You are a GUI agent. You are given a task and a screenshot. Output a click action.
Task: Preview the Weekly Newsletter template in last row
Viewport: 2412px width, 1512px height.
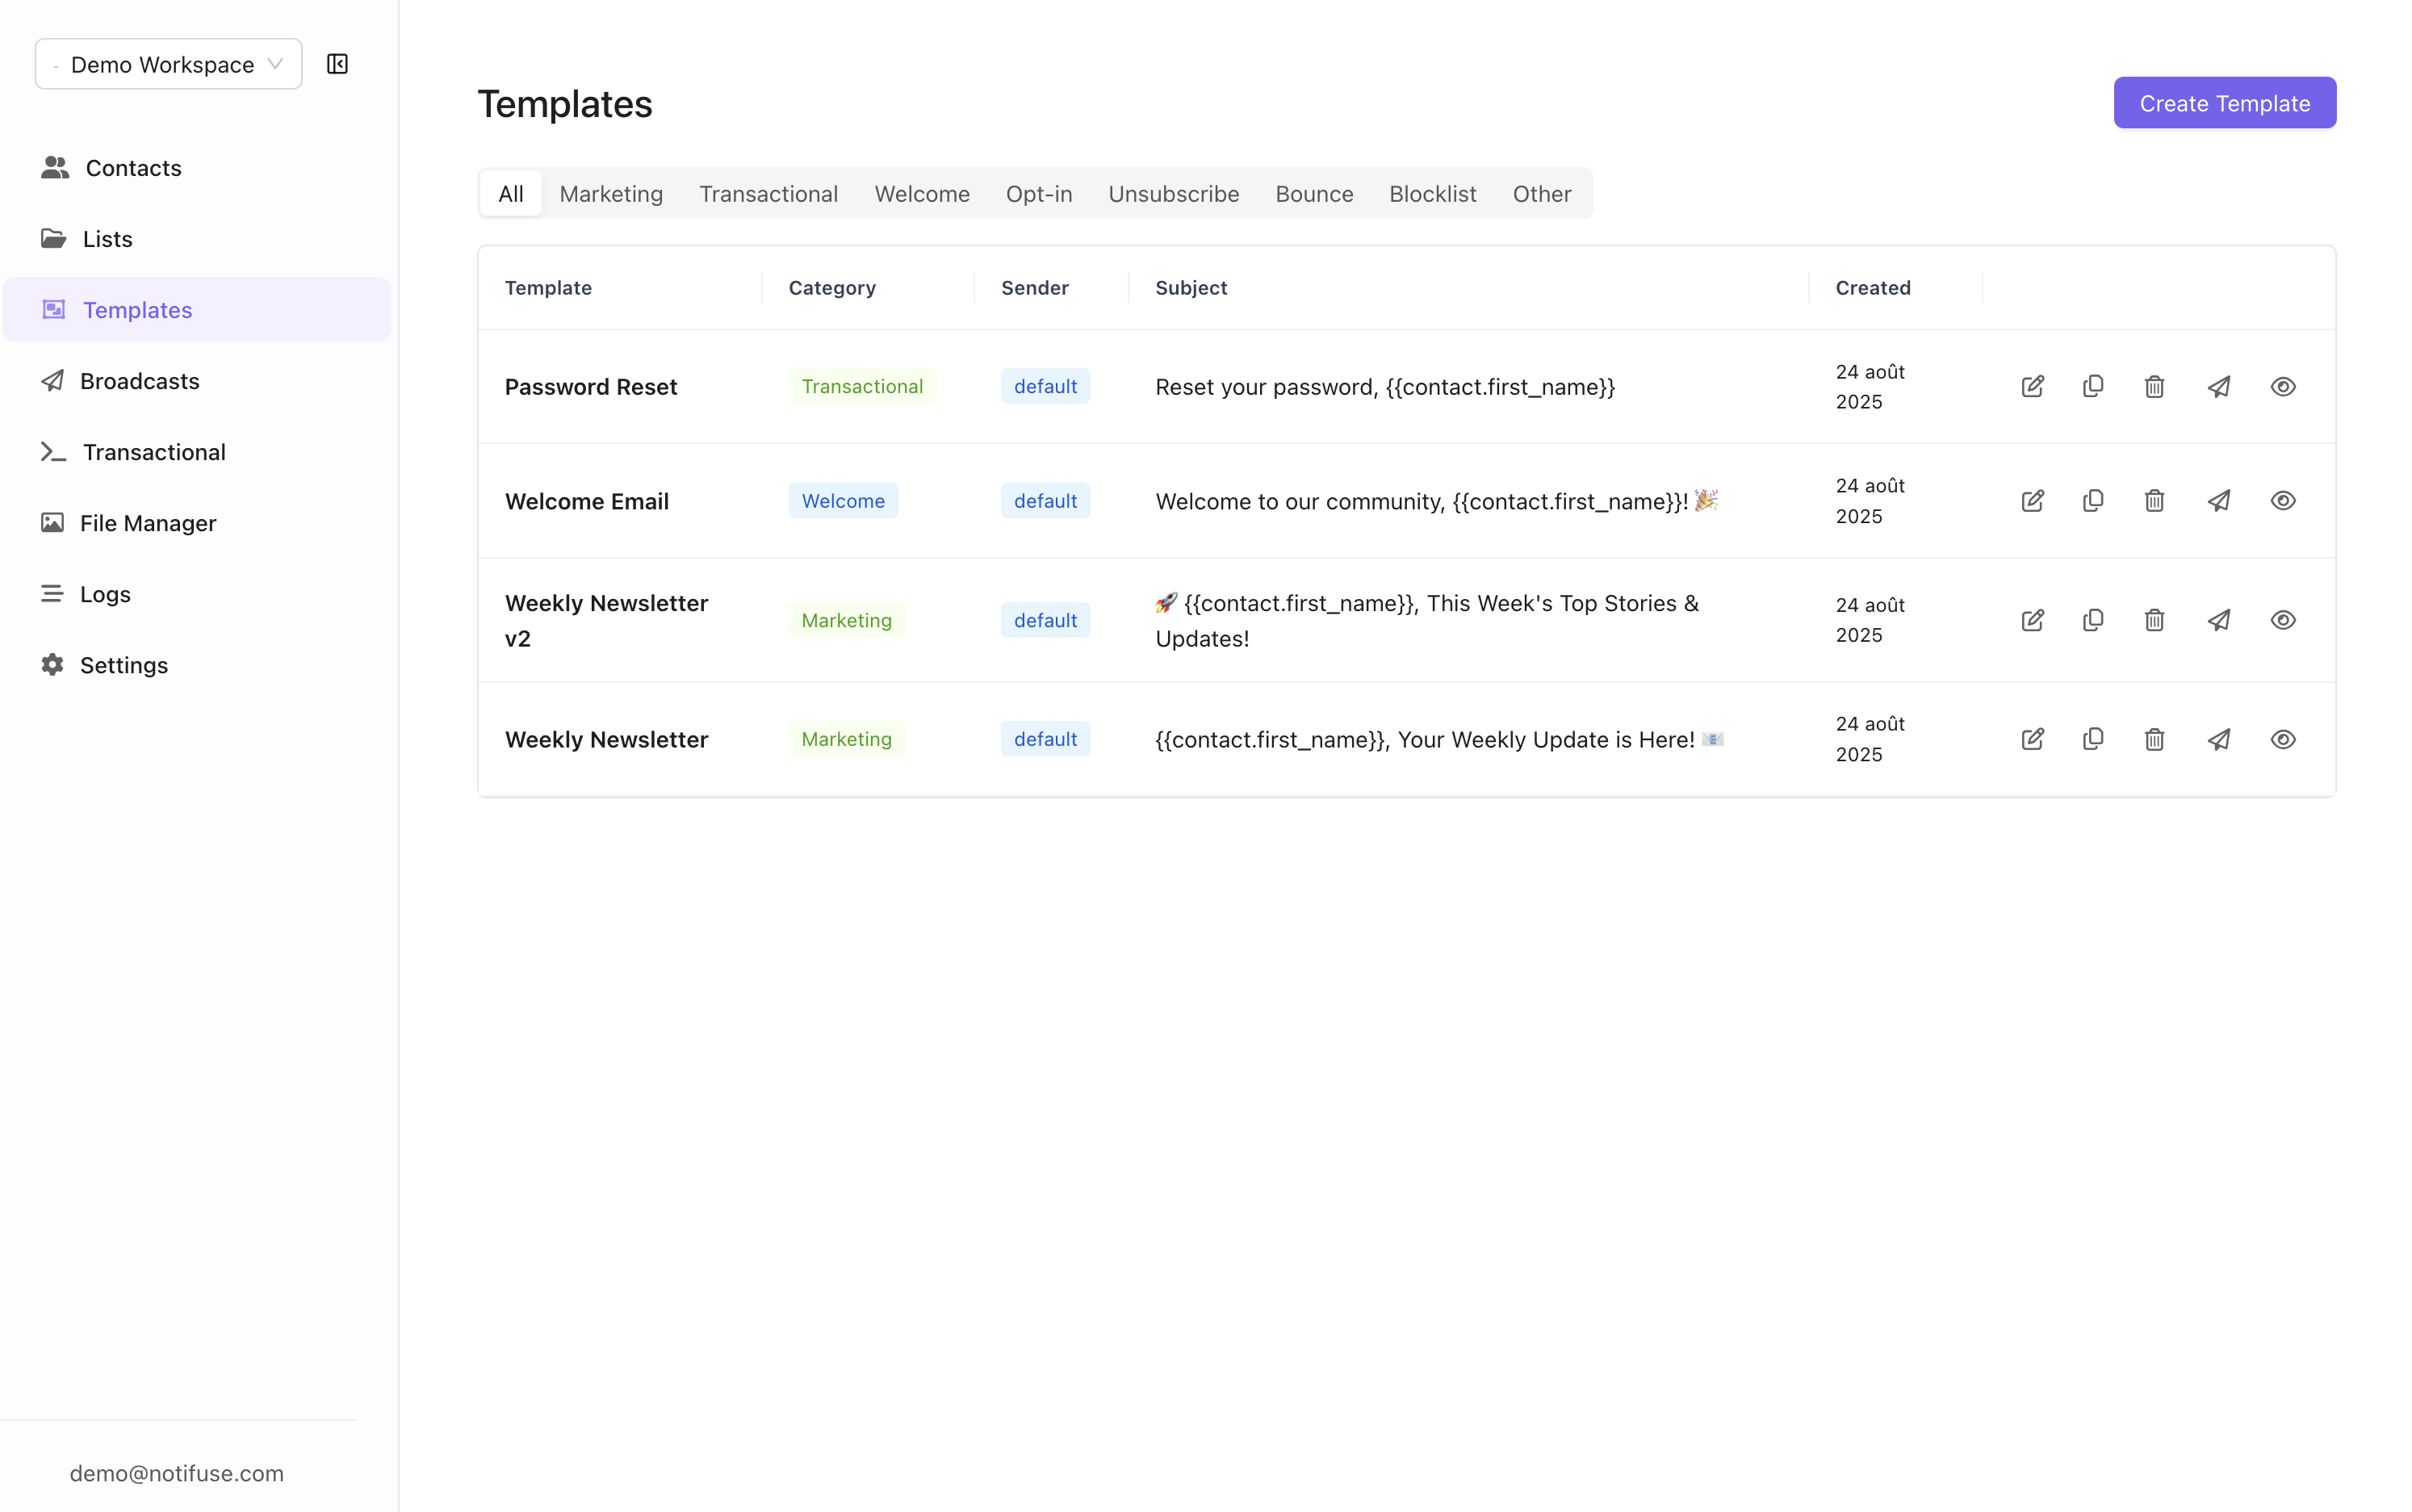(2282, 740)
